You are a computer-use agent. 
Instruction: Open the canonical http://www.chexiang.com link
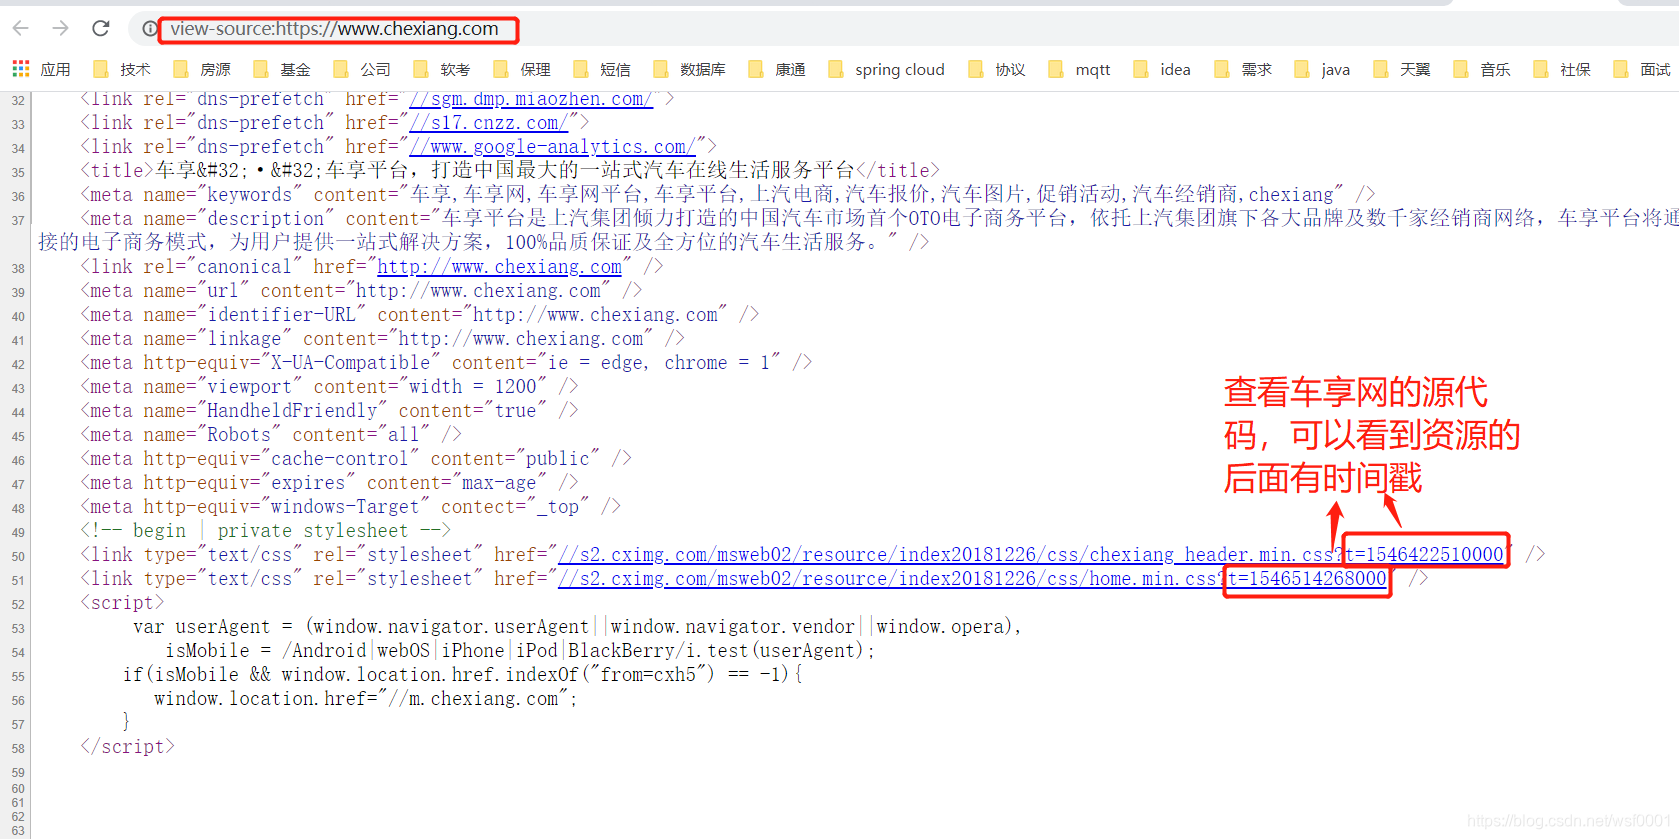click(x=499, y=266)
